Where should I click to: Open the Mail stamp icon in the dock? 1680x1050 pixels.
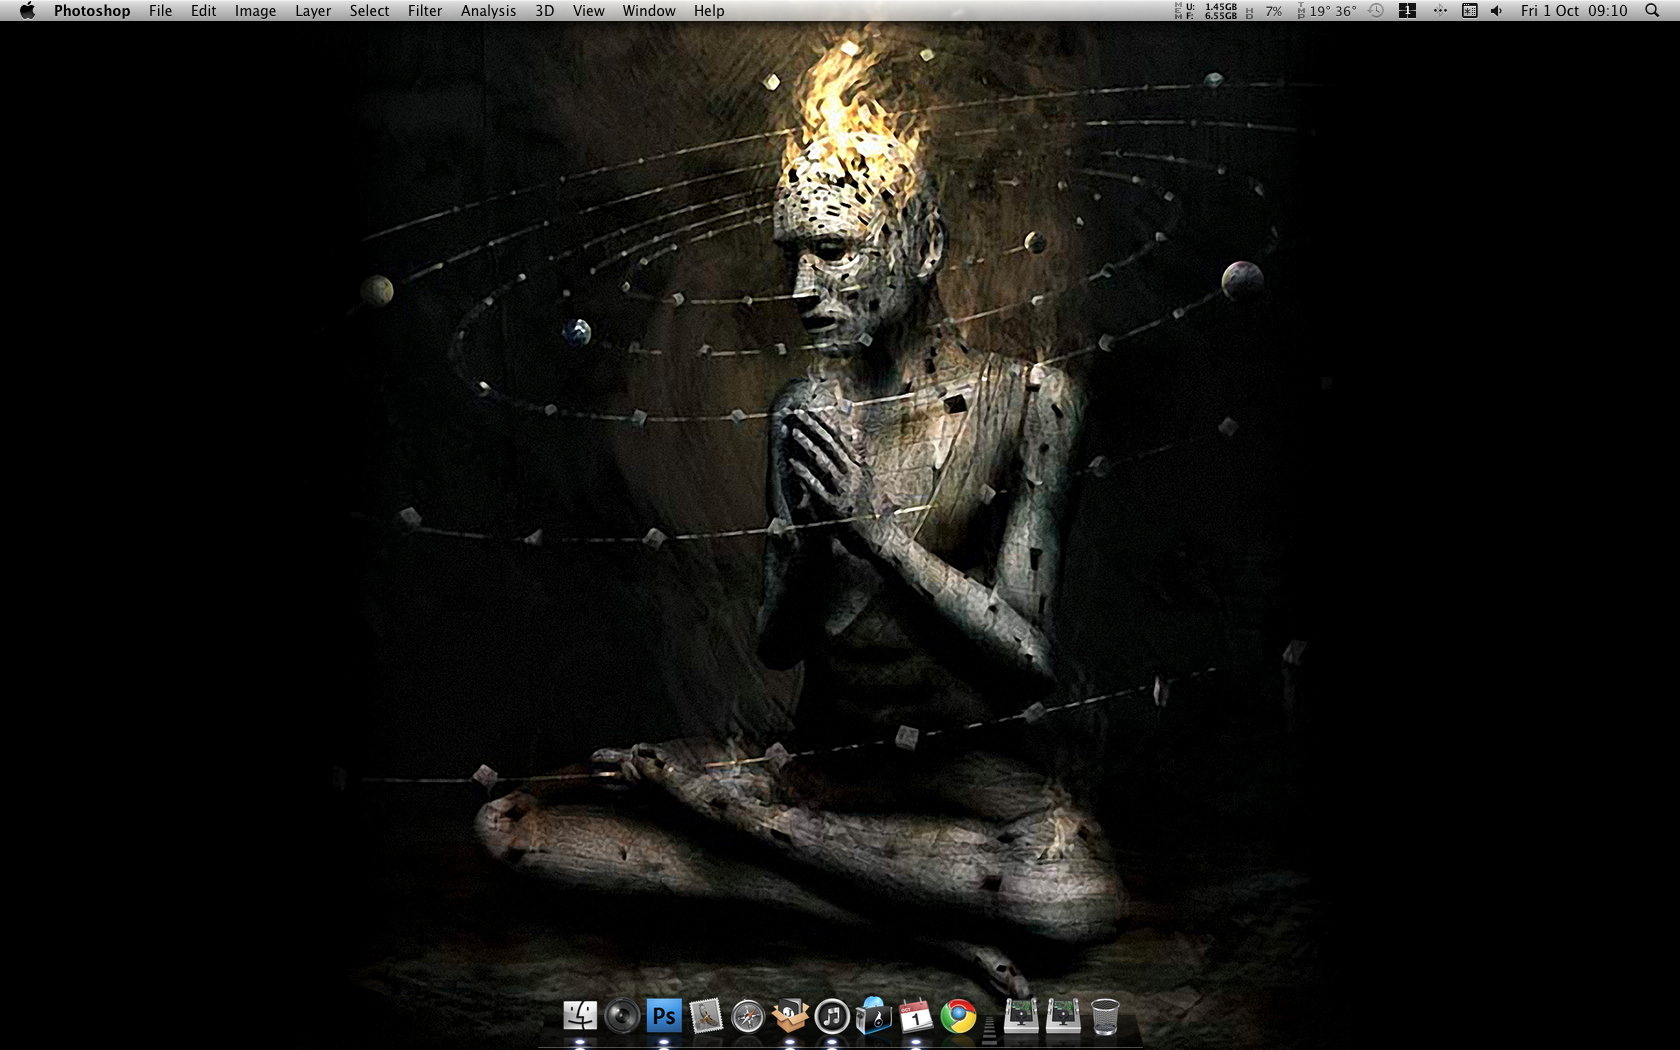[706, 1016]
